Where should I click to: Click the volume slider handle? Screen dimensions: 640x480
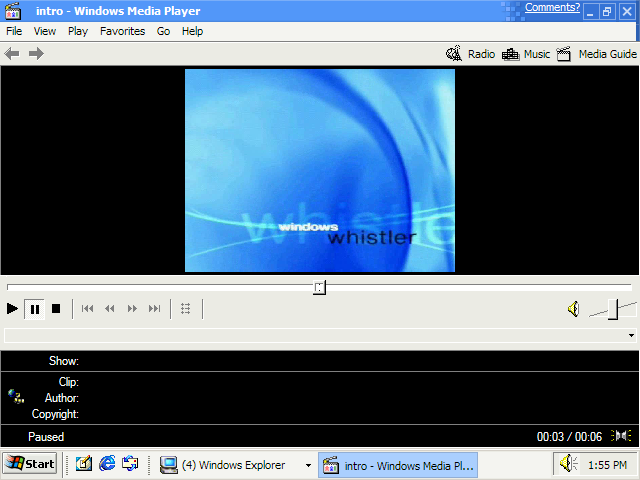[x=613, y=309]
